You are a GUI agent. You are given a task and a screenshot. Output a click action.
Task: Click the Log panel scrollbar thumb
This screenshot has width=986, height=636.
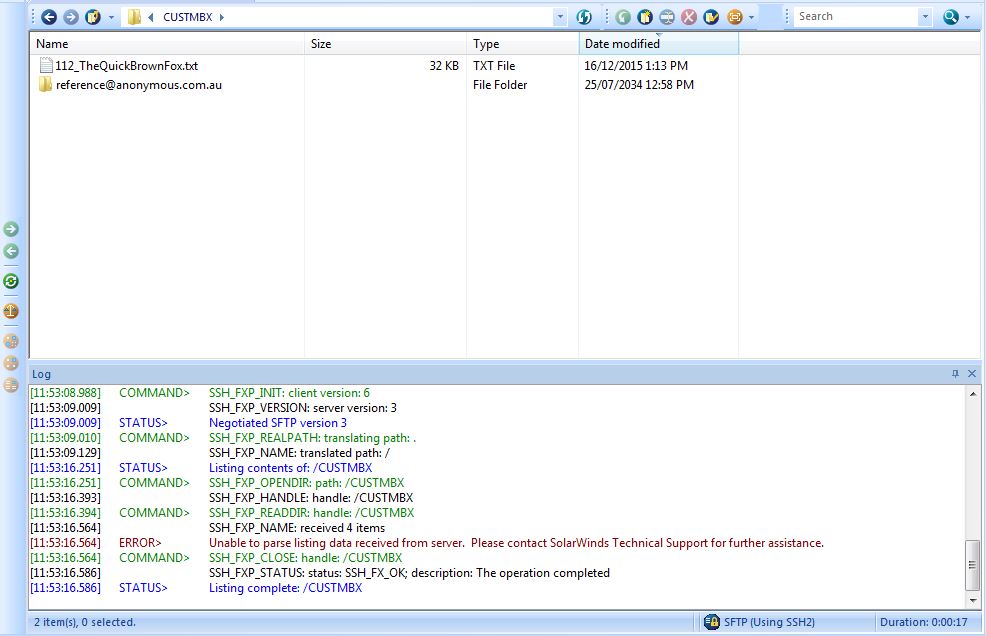(973, 564)
